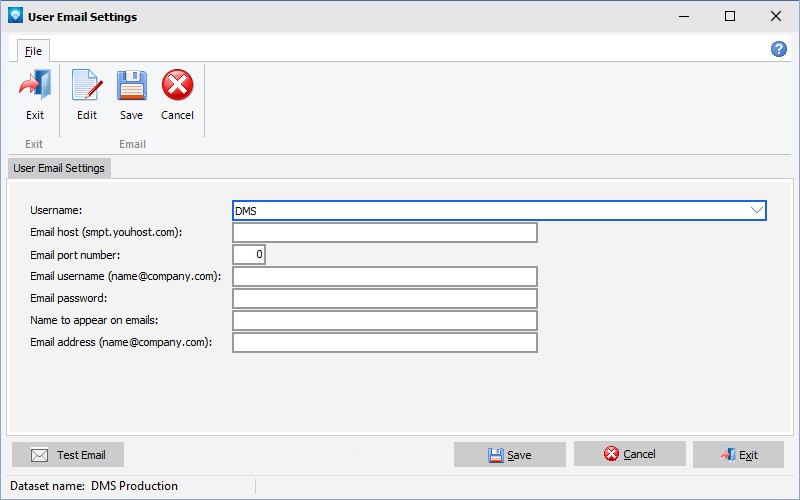Select the Name to appear on emails field
The height and width of the screenshot is (500, 800).
coord(384,321)
